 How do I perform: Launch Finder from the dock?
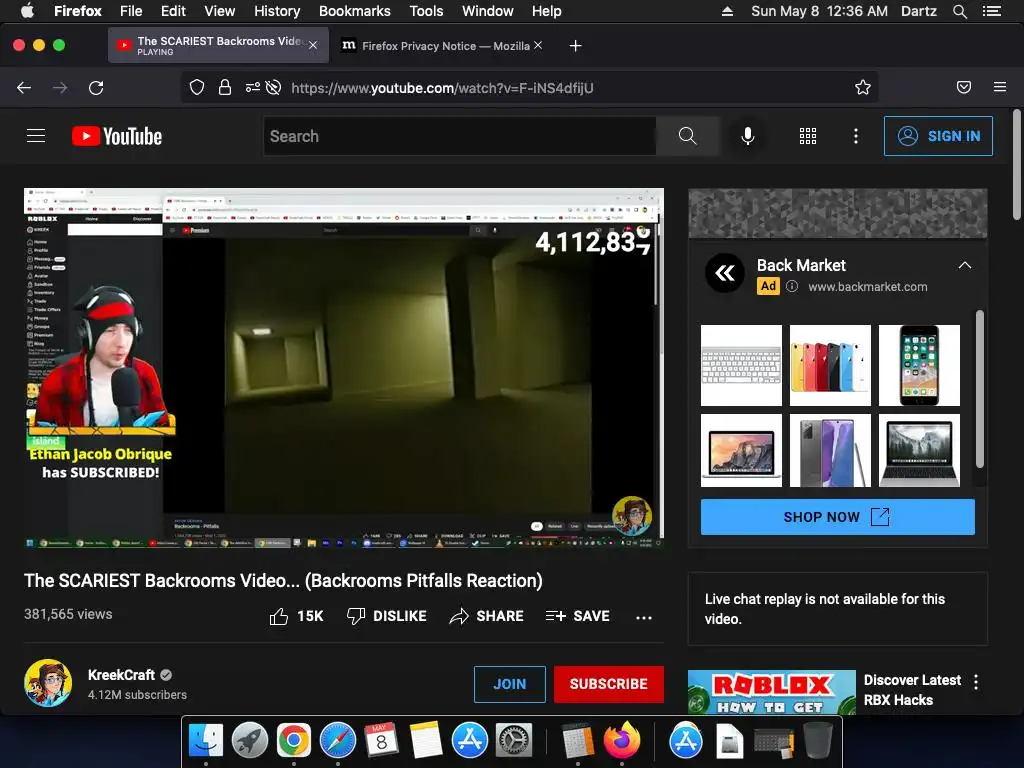click(x=206, y=741)
